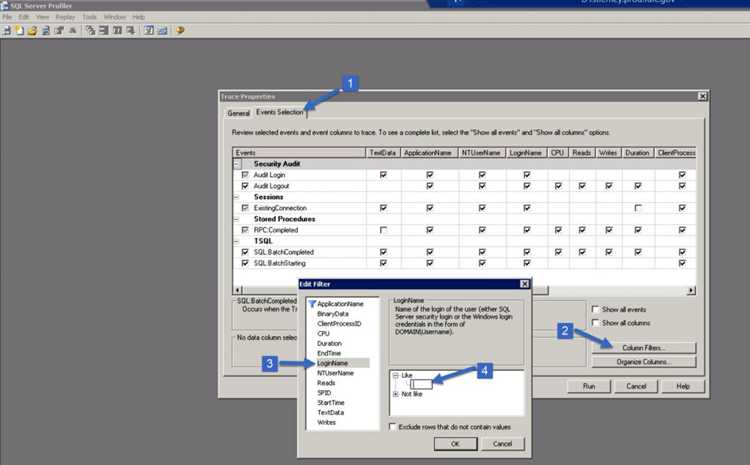Collapse the Like filter node
750x465 pixels.
tap(396, 375)
